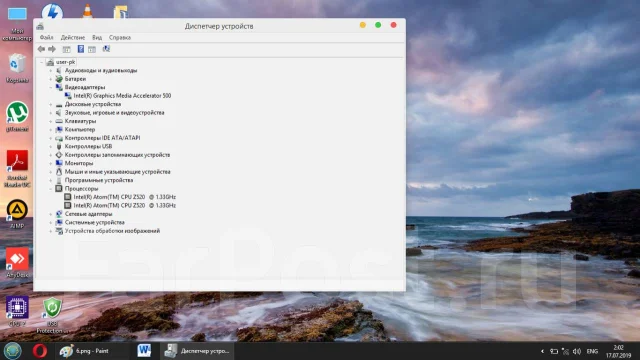
Task: Open the Вид menu
Action: (97, 38)
